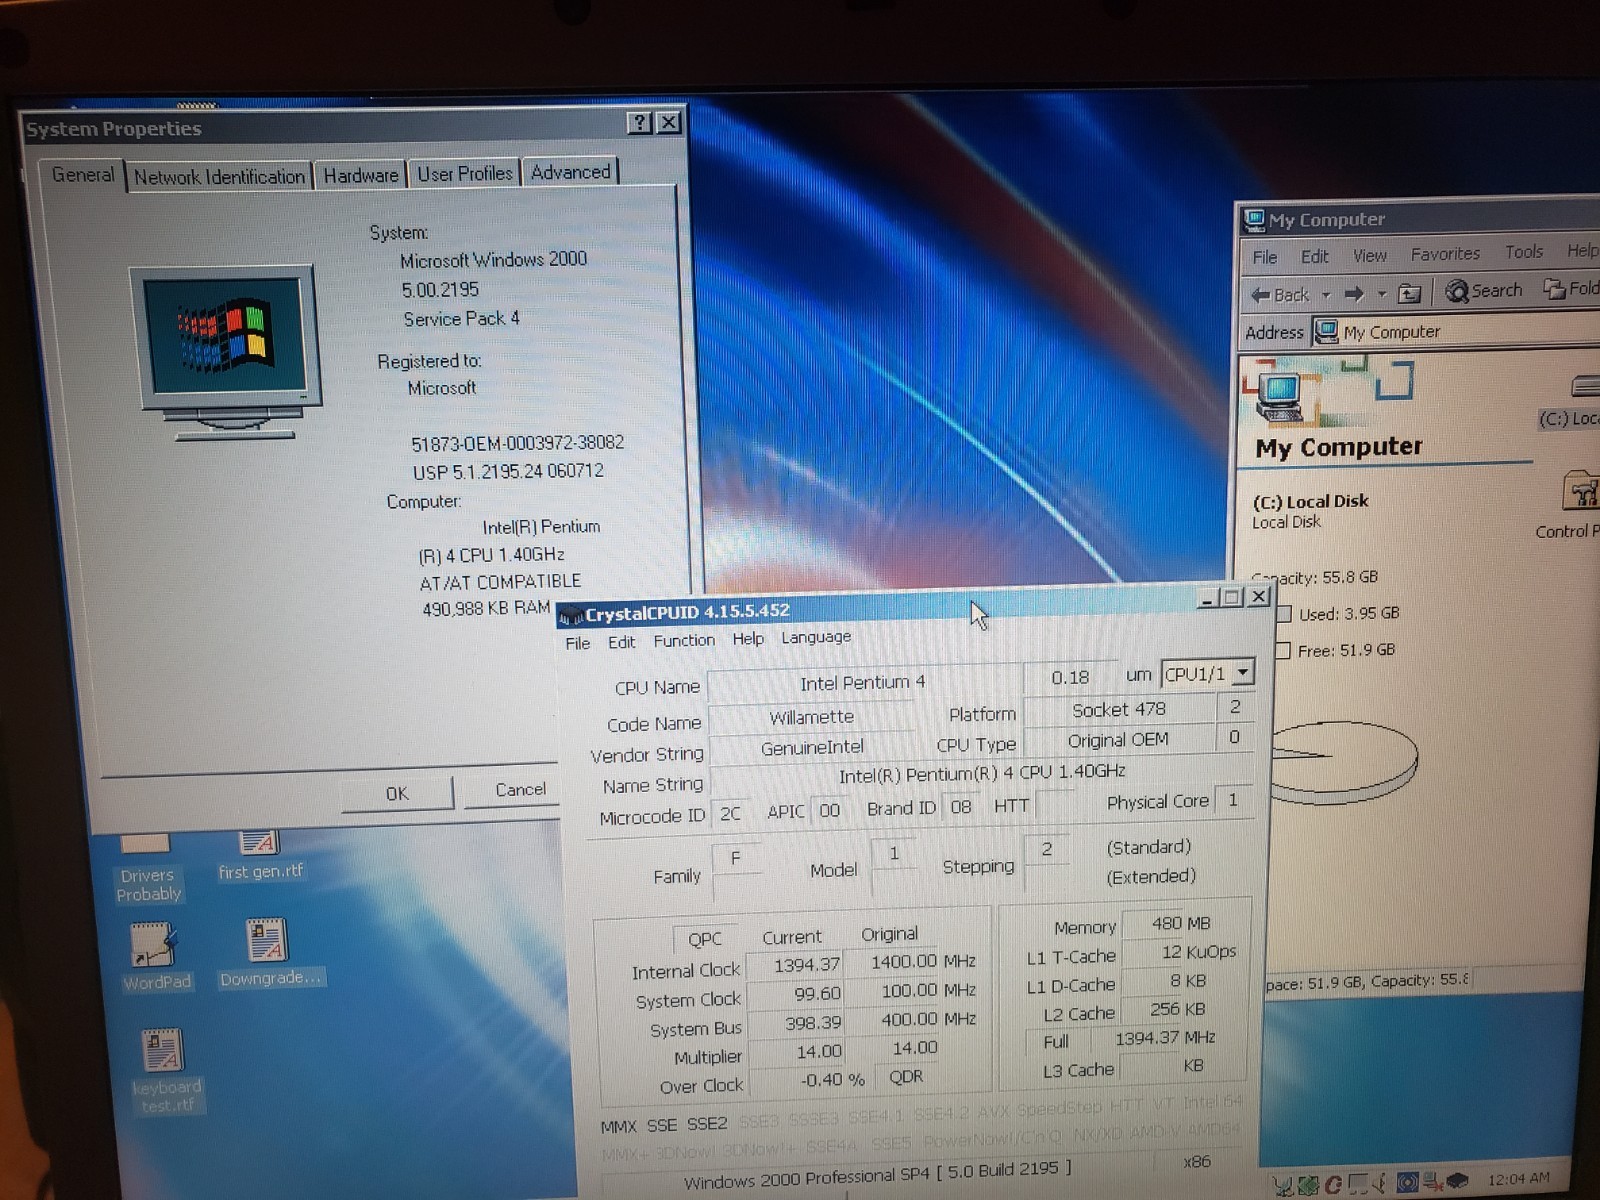Screen dimensions: 1600x1200
Task: Open the WordPad desktop shortcut
Action: pyautogui.click(x=156, y=957)
